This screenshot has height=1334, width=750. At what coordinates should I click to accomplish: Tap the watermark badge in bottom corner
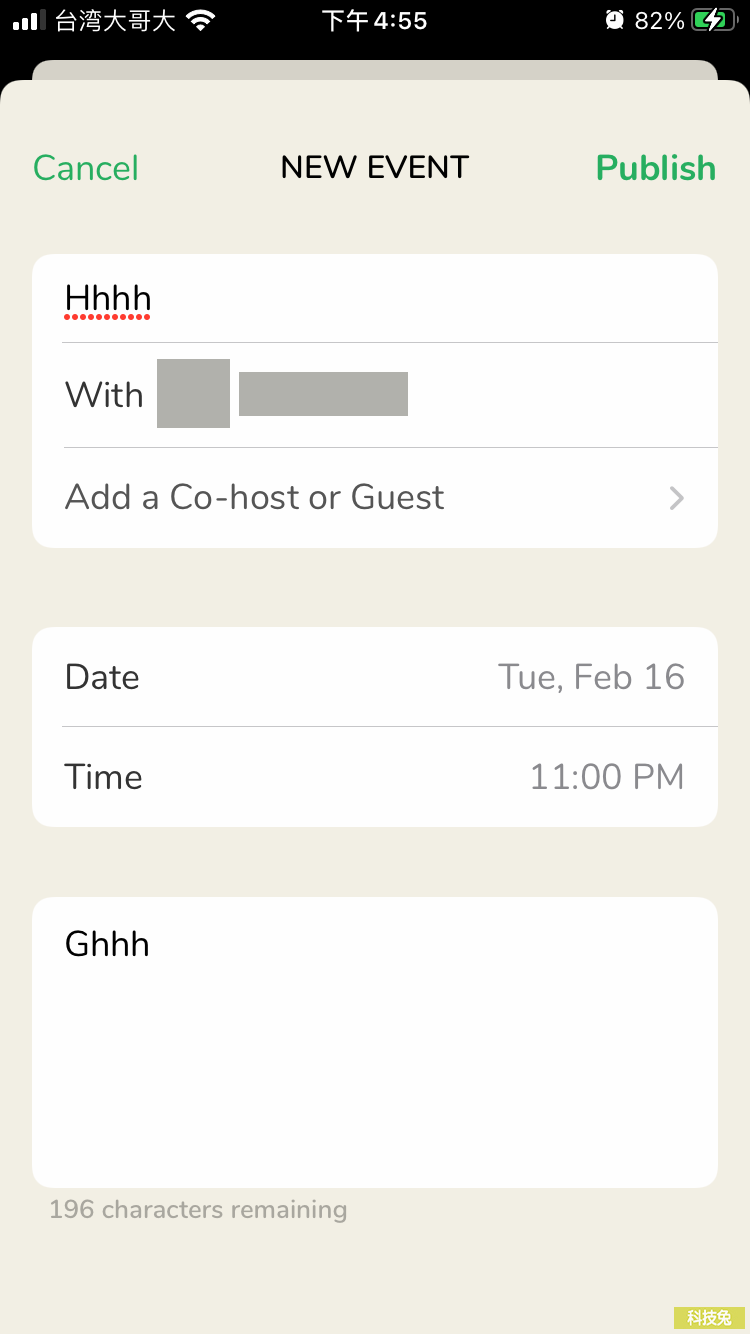point(709,1318)
